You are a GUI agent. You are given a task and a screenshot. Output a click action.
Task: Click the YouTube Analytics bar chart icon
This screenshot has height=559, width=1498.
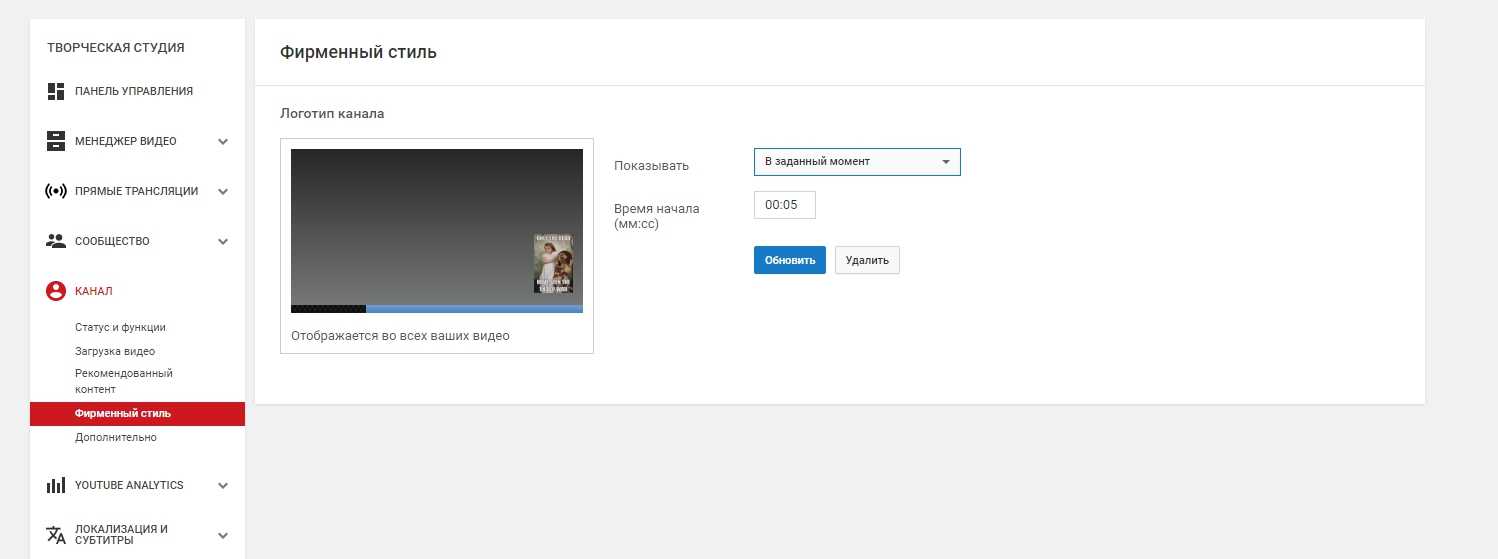coord(56,485)
